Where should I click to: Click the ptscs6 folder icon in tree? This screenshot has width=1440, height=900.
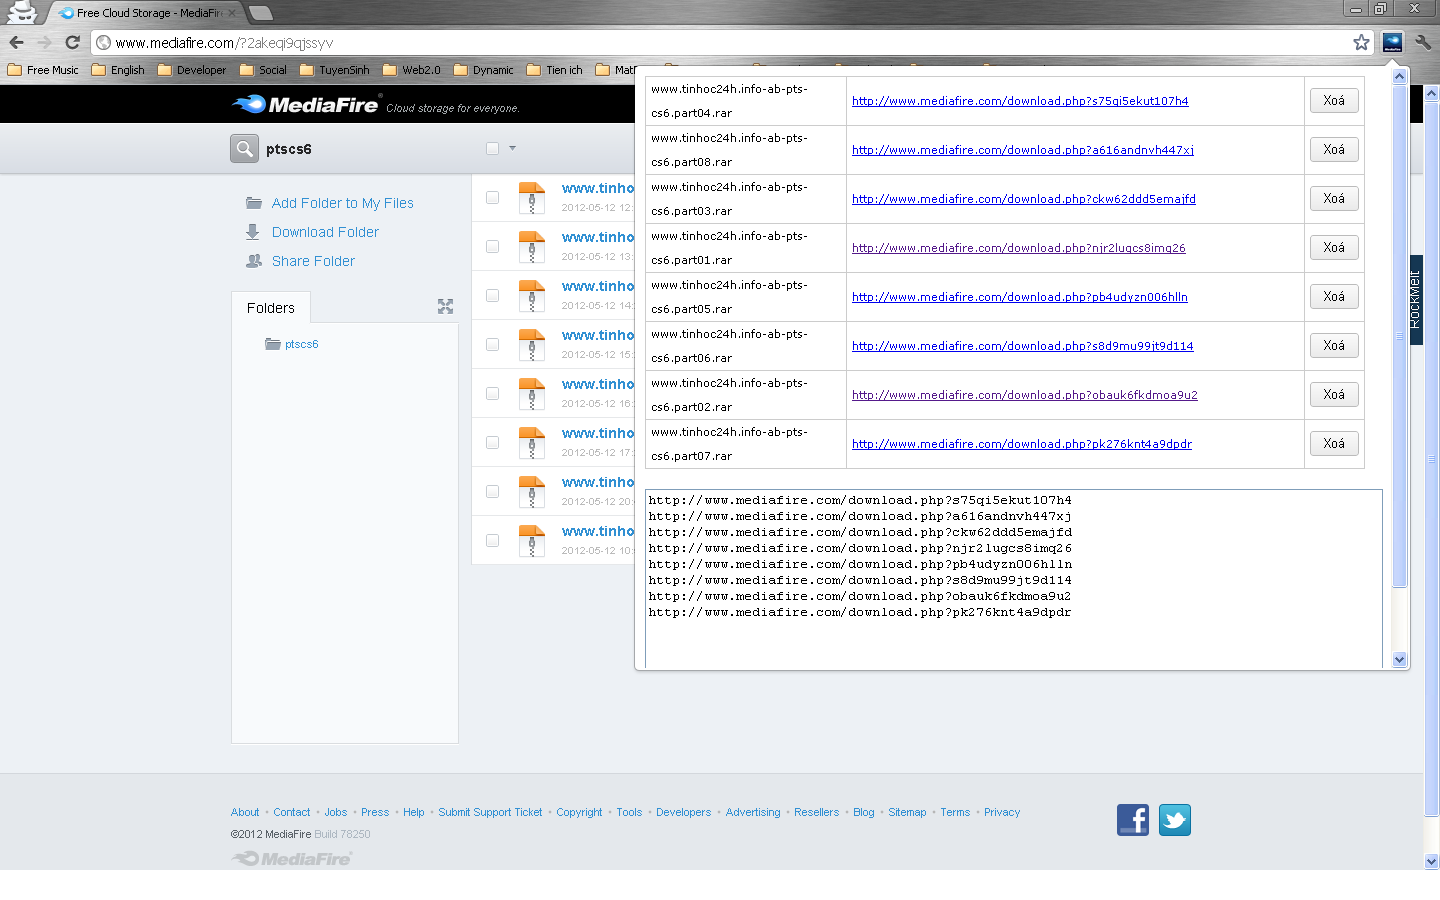(x=272, y=344)
